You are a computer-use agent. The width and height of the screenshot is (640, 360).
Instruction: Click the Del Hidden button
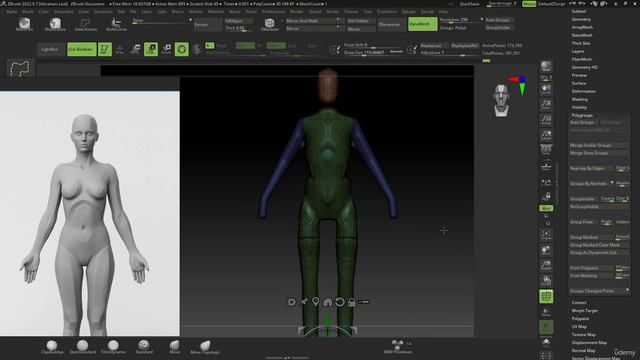point(360,21)
